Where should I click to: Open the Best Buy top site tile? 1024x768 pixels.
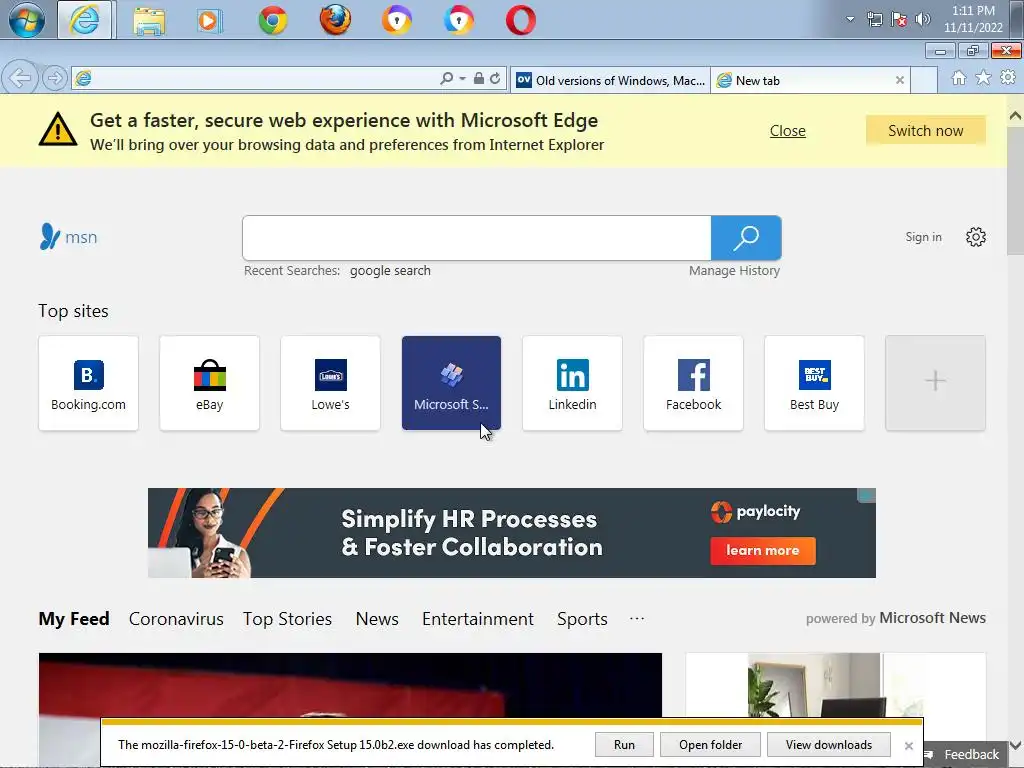(x=814, y=383)
